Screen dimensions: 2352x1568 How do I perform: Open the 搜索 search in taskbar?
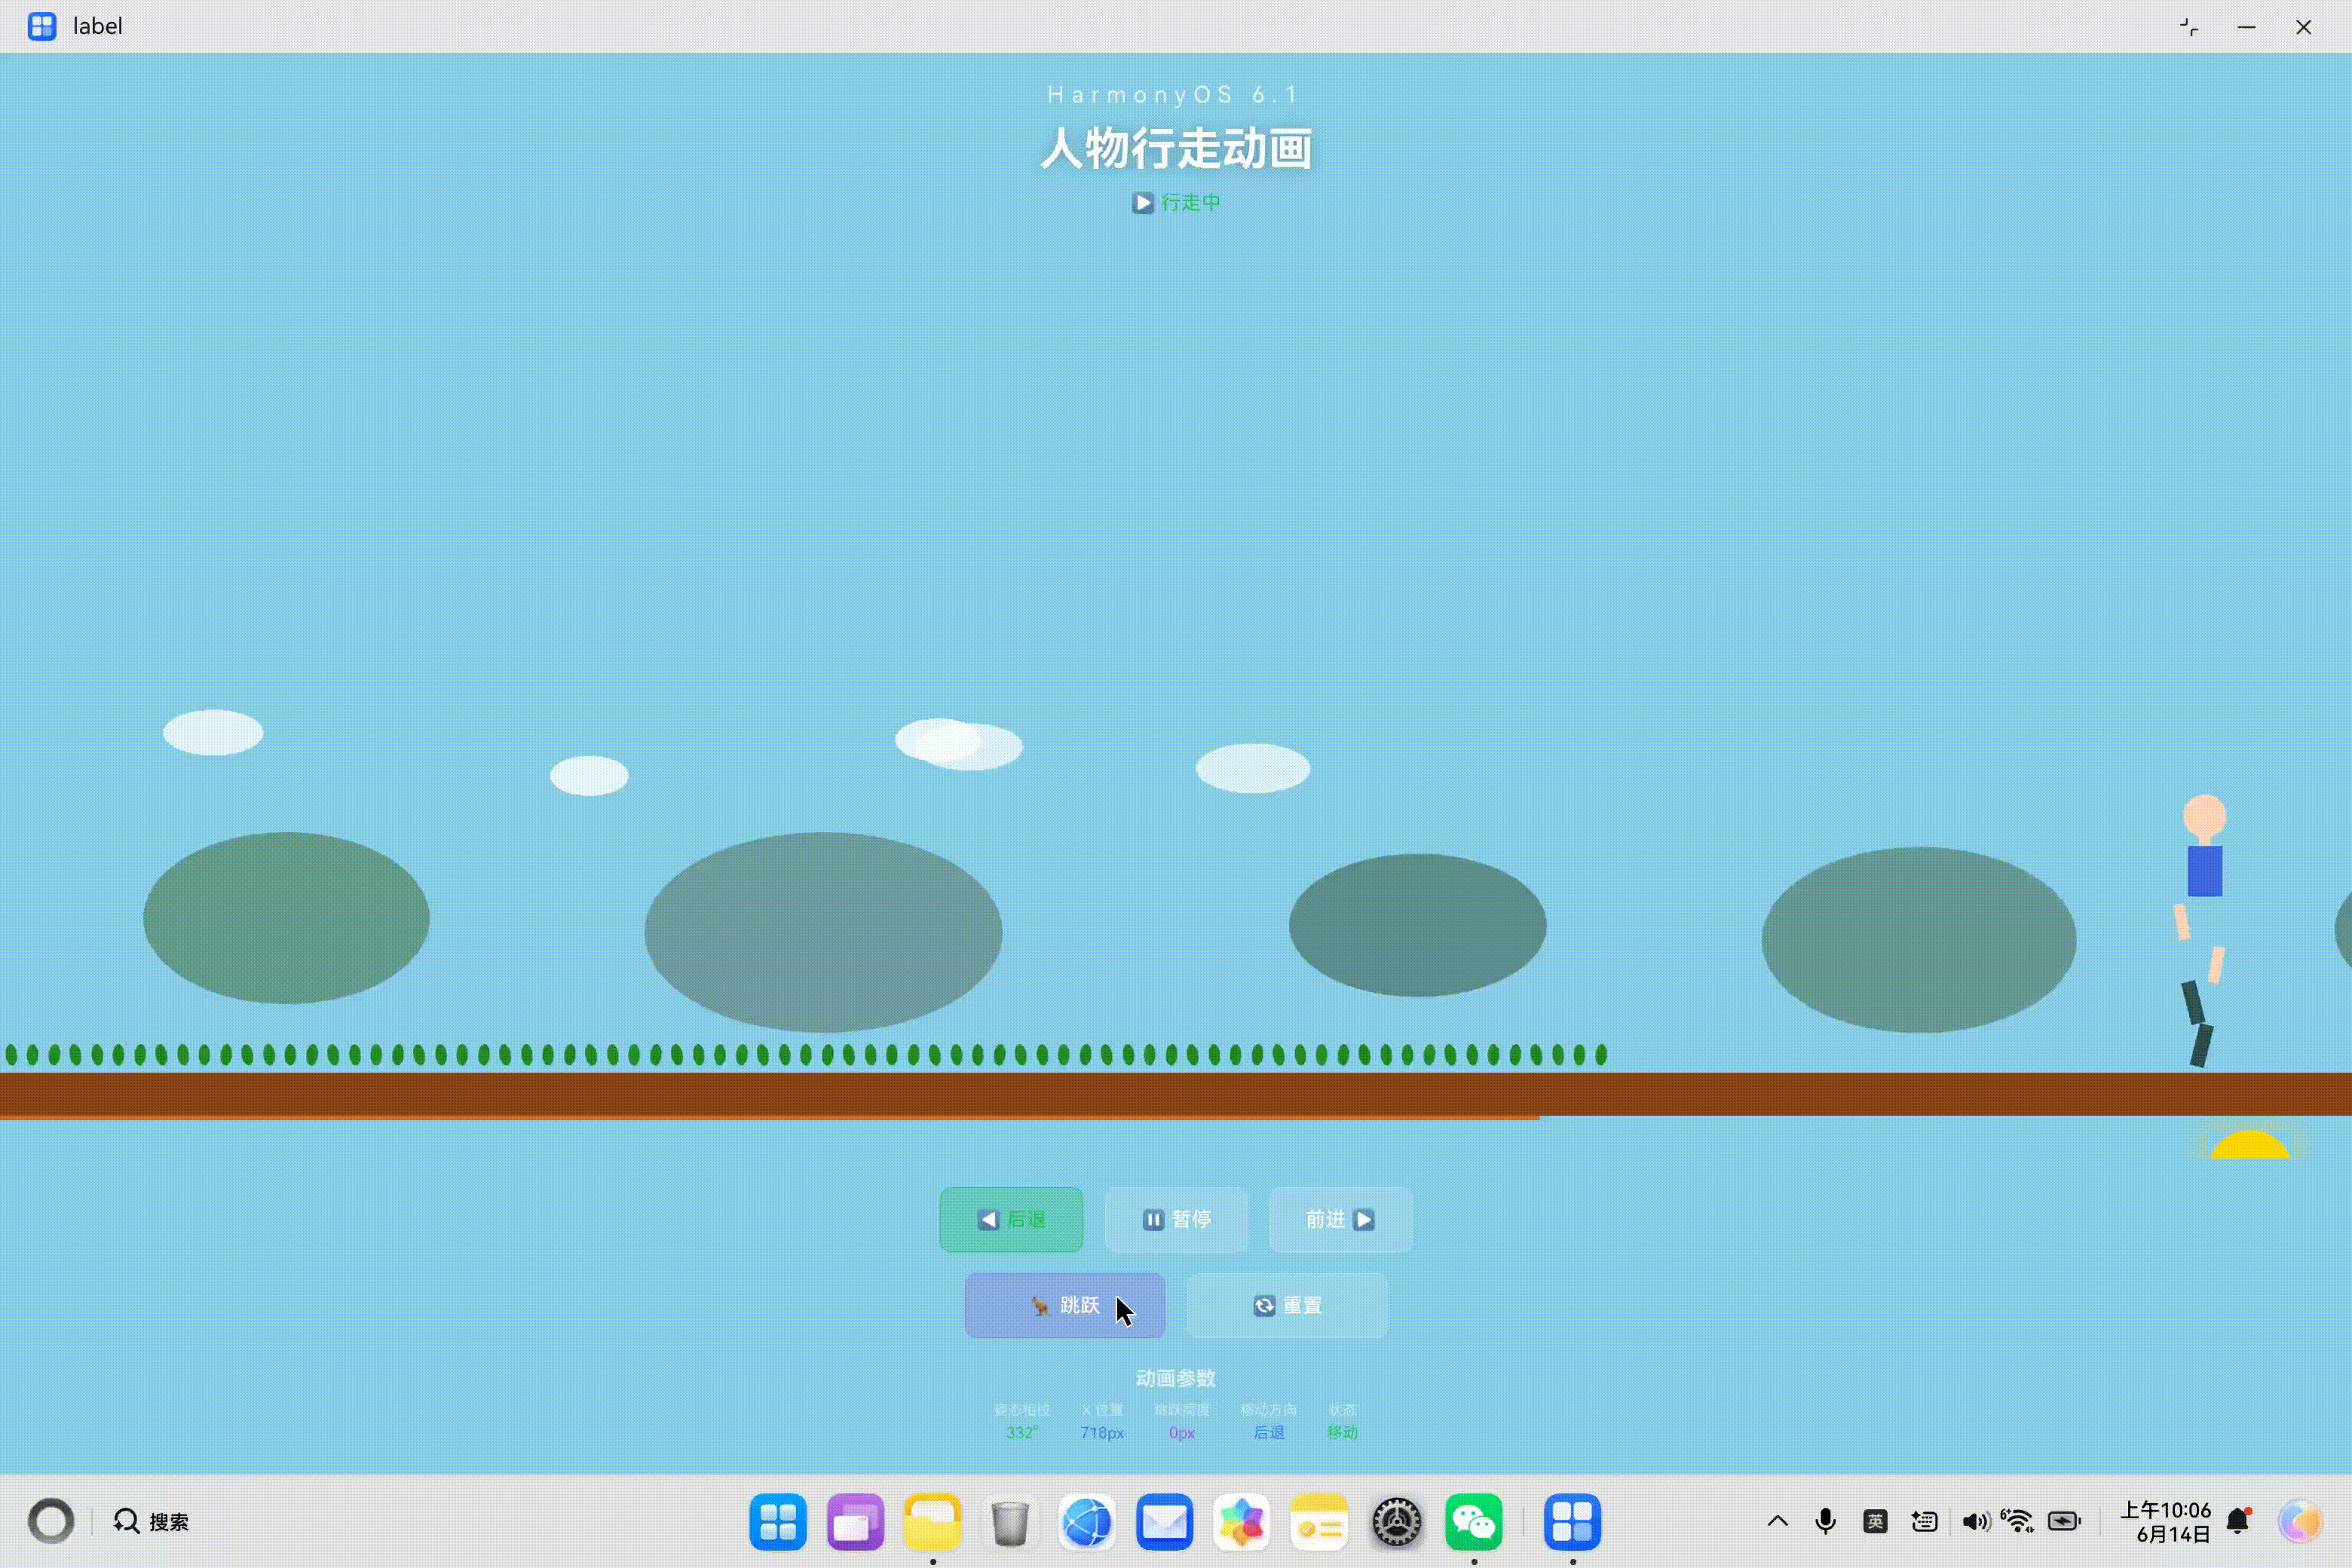[151, 1522]
